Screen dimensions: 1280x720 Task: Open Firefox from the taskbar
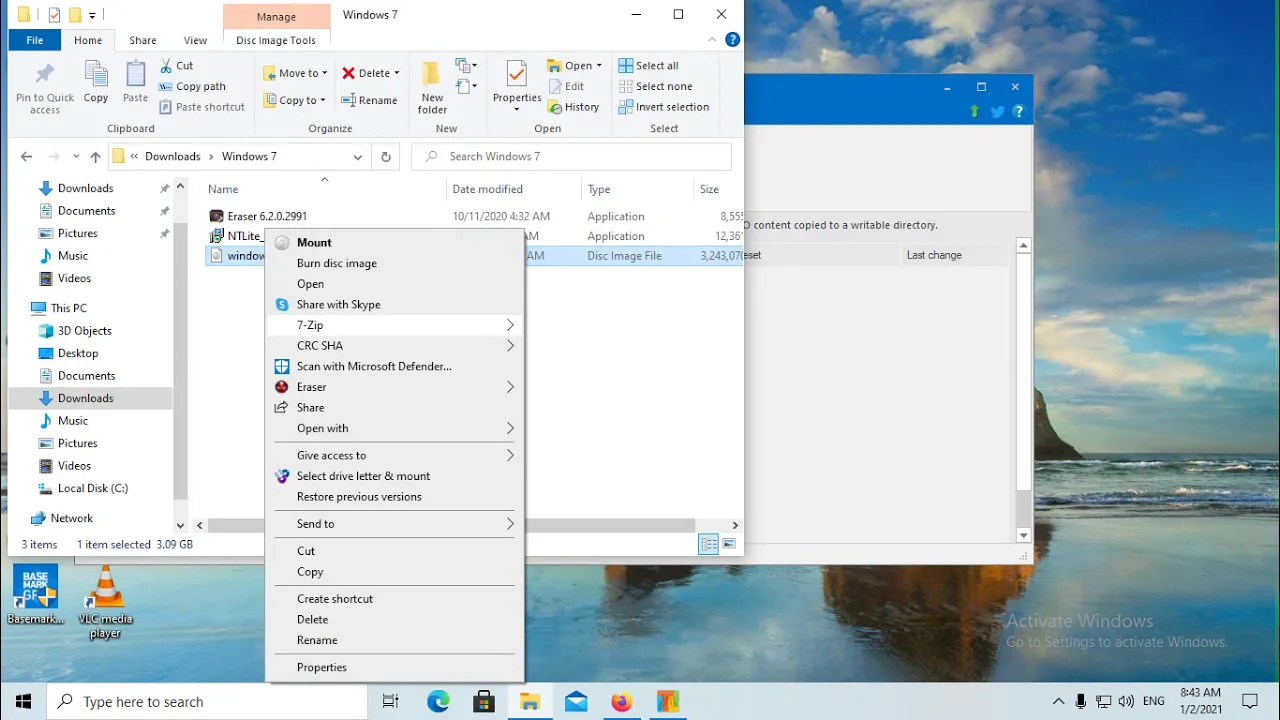click(x=622, y=702)
